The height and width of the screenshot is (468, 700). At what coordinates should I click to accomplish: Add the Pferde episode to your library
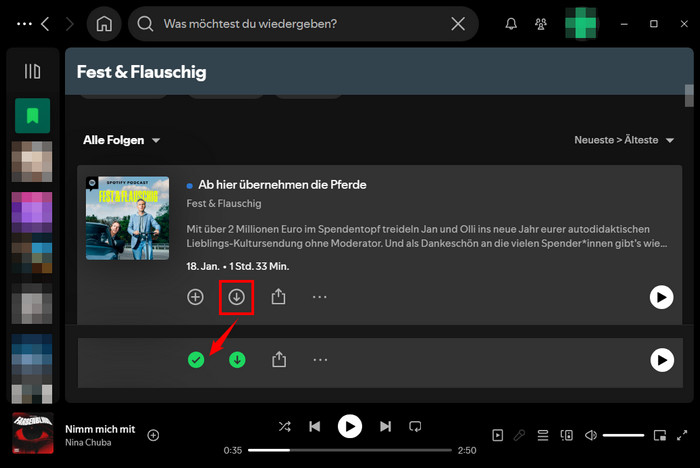pos(196,297)
